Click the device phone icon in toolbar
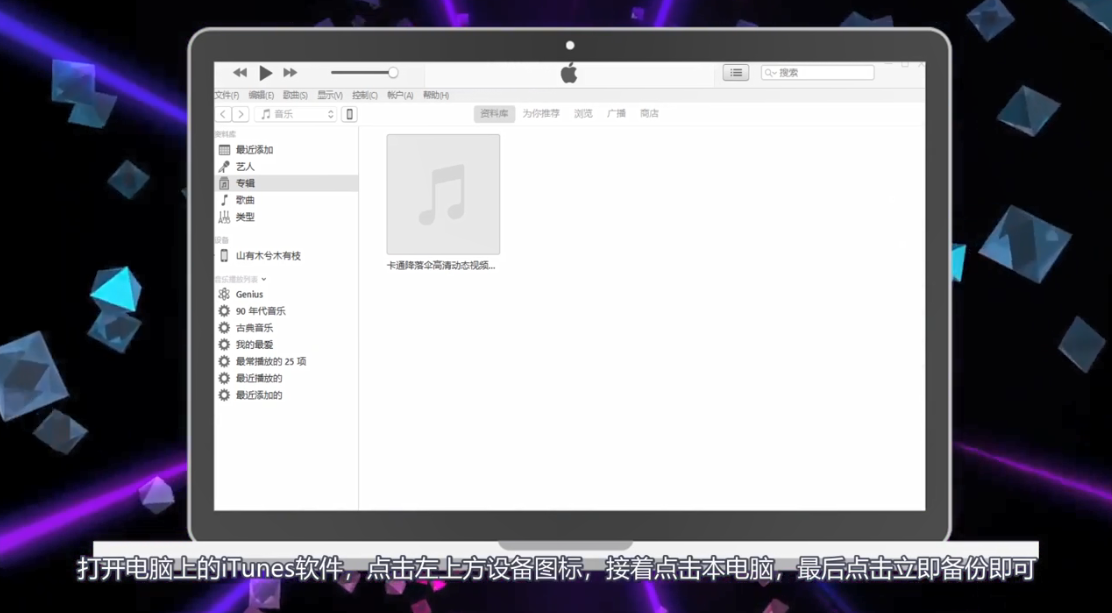1112x613 pixels. click(x=349, y=114)
